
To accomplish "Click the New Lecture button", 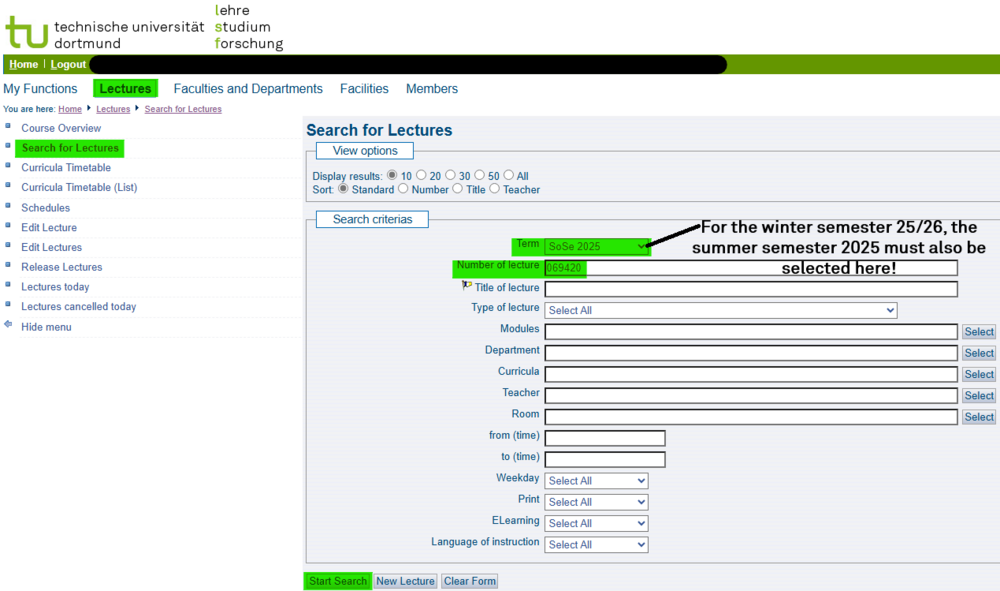I will 406,581.
